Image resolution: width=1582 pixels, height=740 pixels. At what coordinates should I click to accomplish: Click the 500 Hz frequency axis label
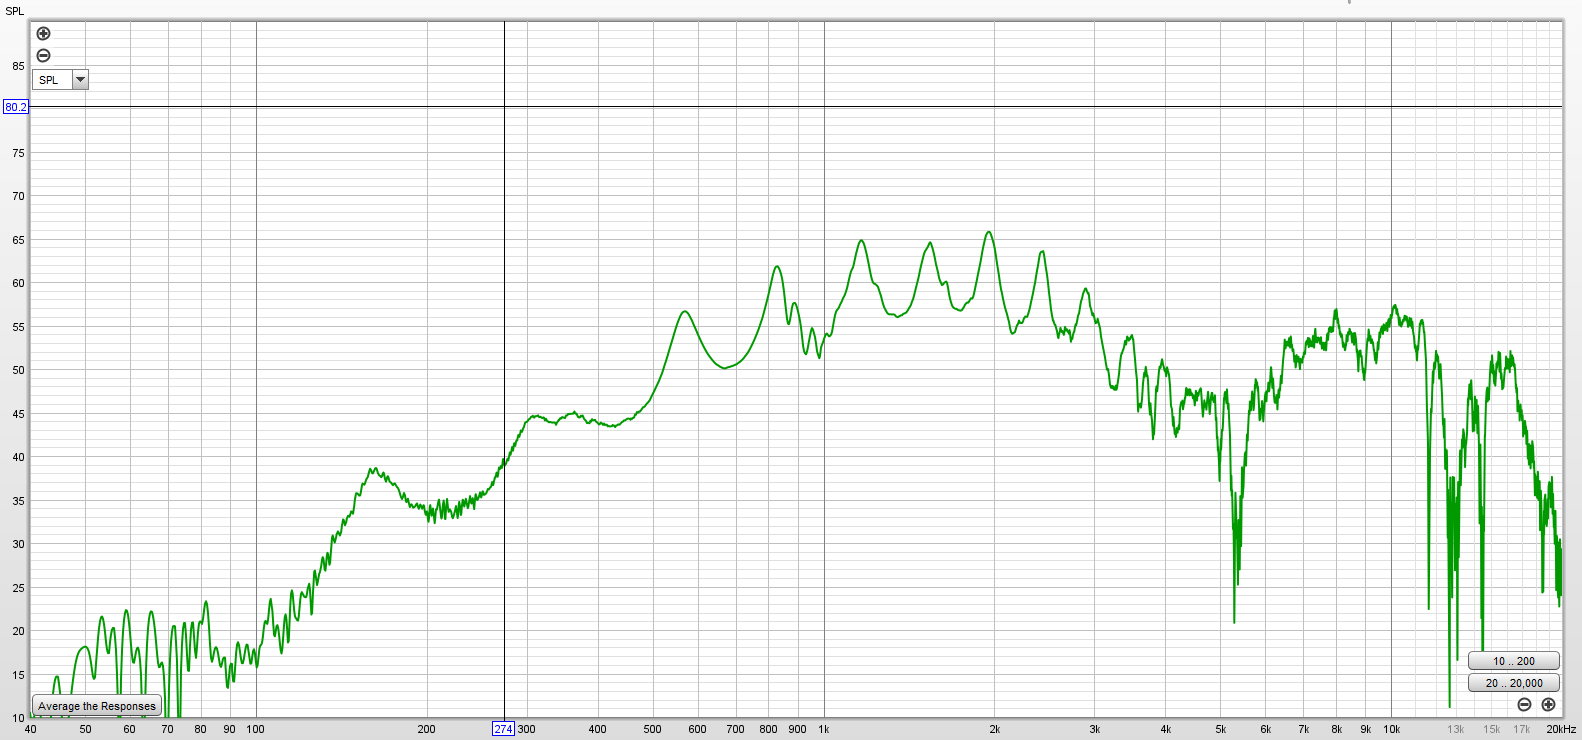tap(653, 729)
